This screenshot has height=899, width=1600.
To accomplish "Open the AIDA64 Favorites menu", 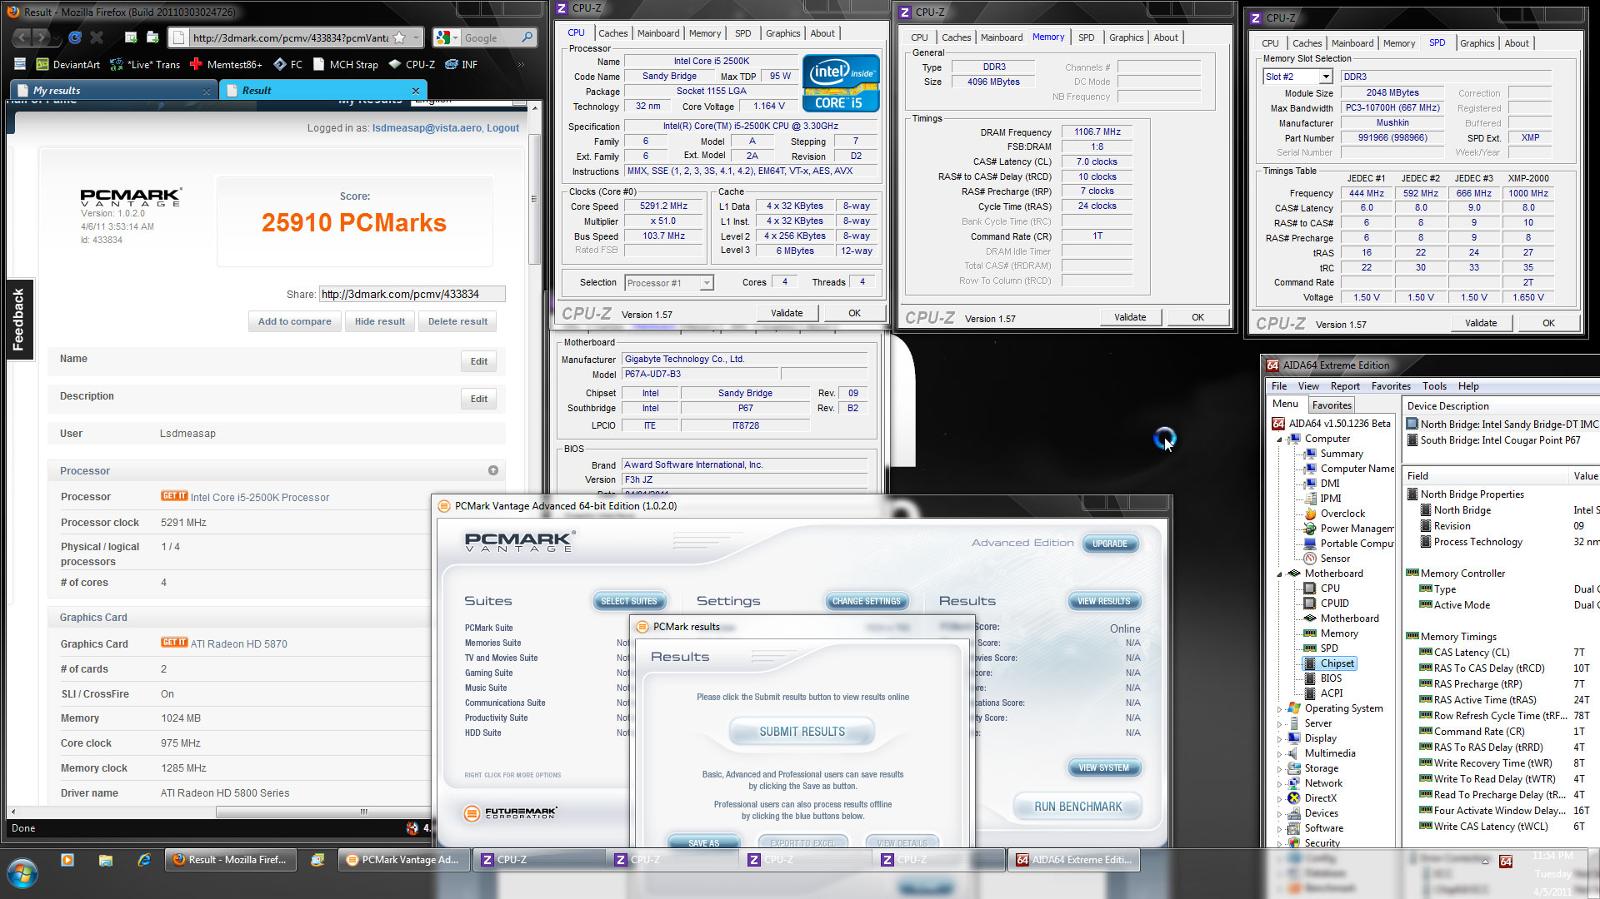I will tap(1390, 386).
